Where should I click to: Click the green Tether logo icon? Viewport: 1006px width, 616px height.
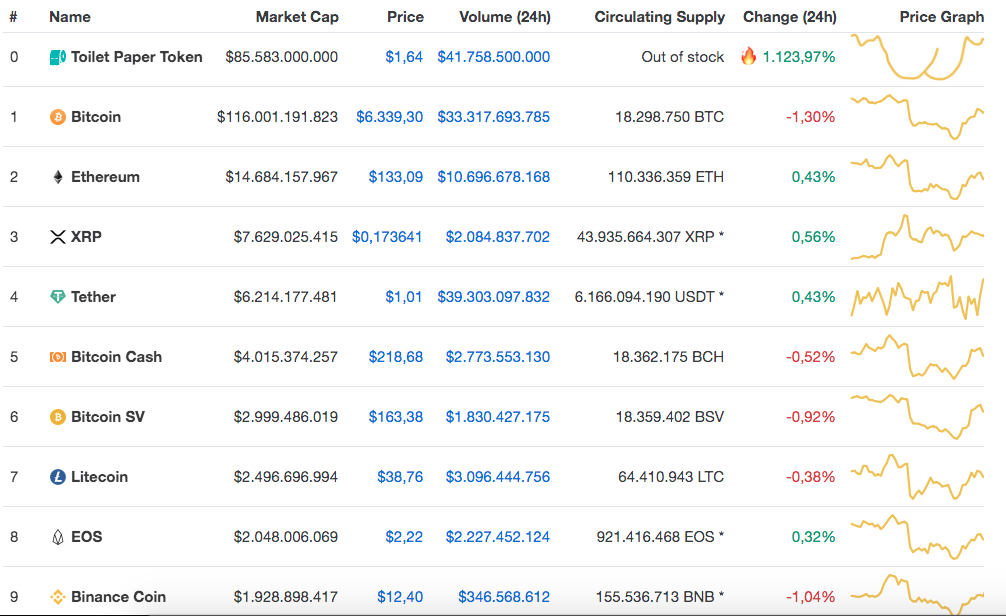[58, 297]
